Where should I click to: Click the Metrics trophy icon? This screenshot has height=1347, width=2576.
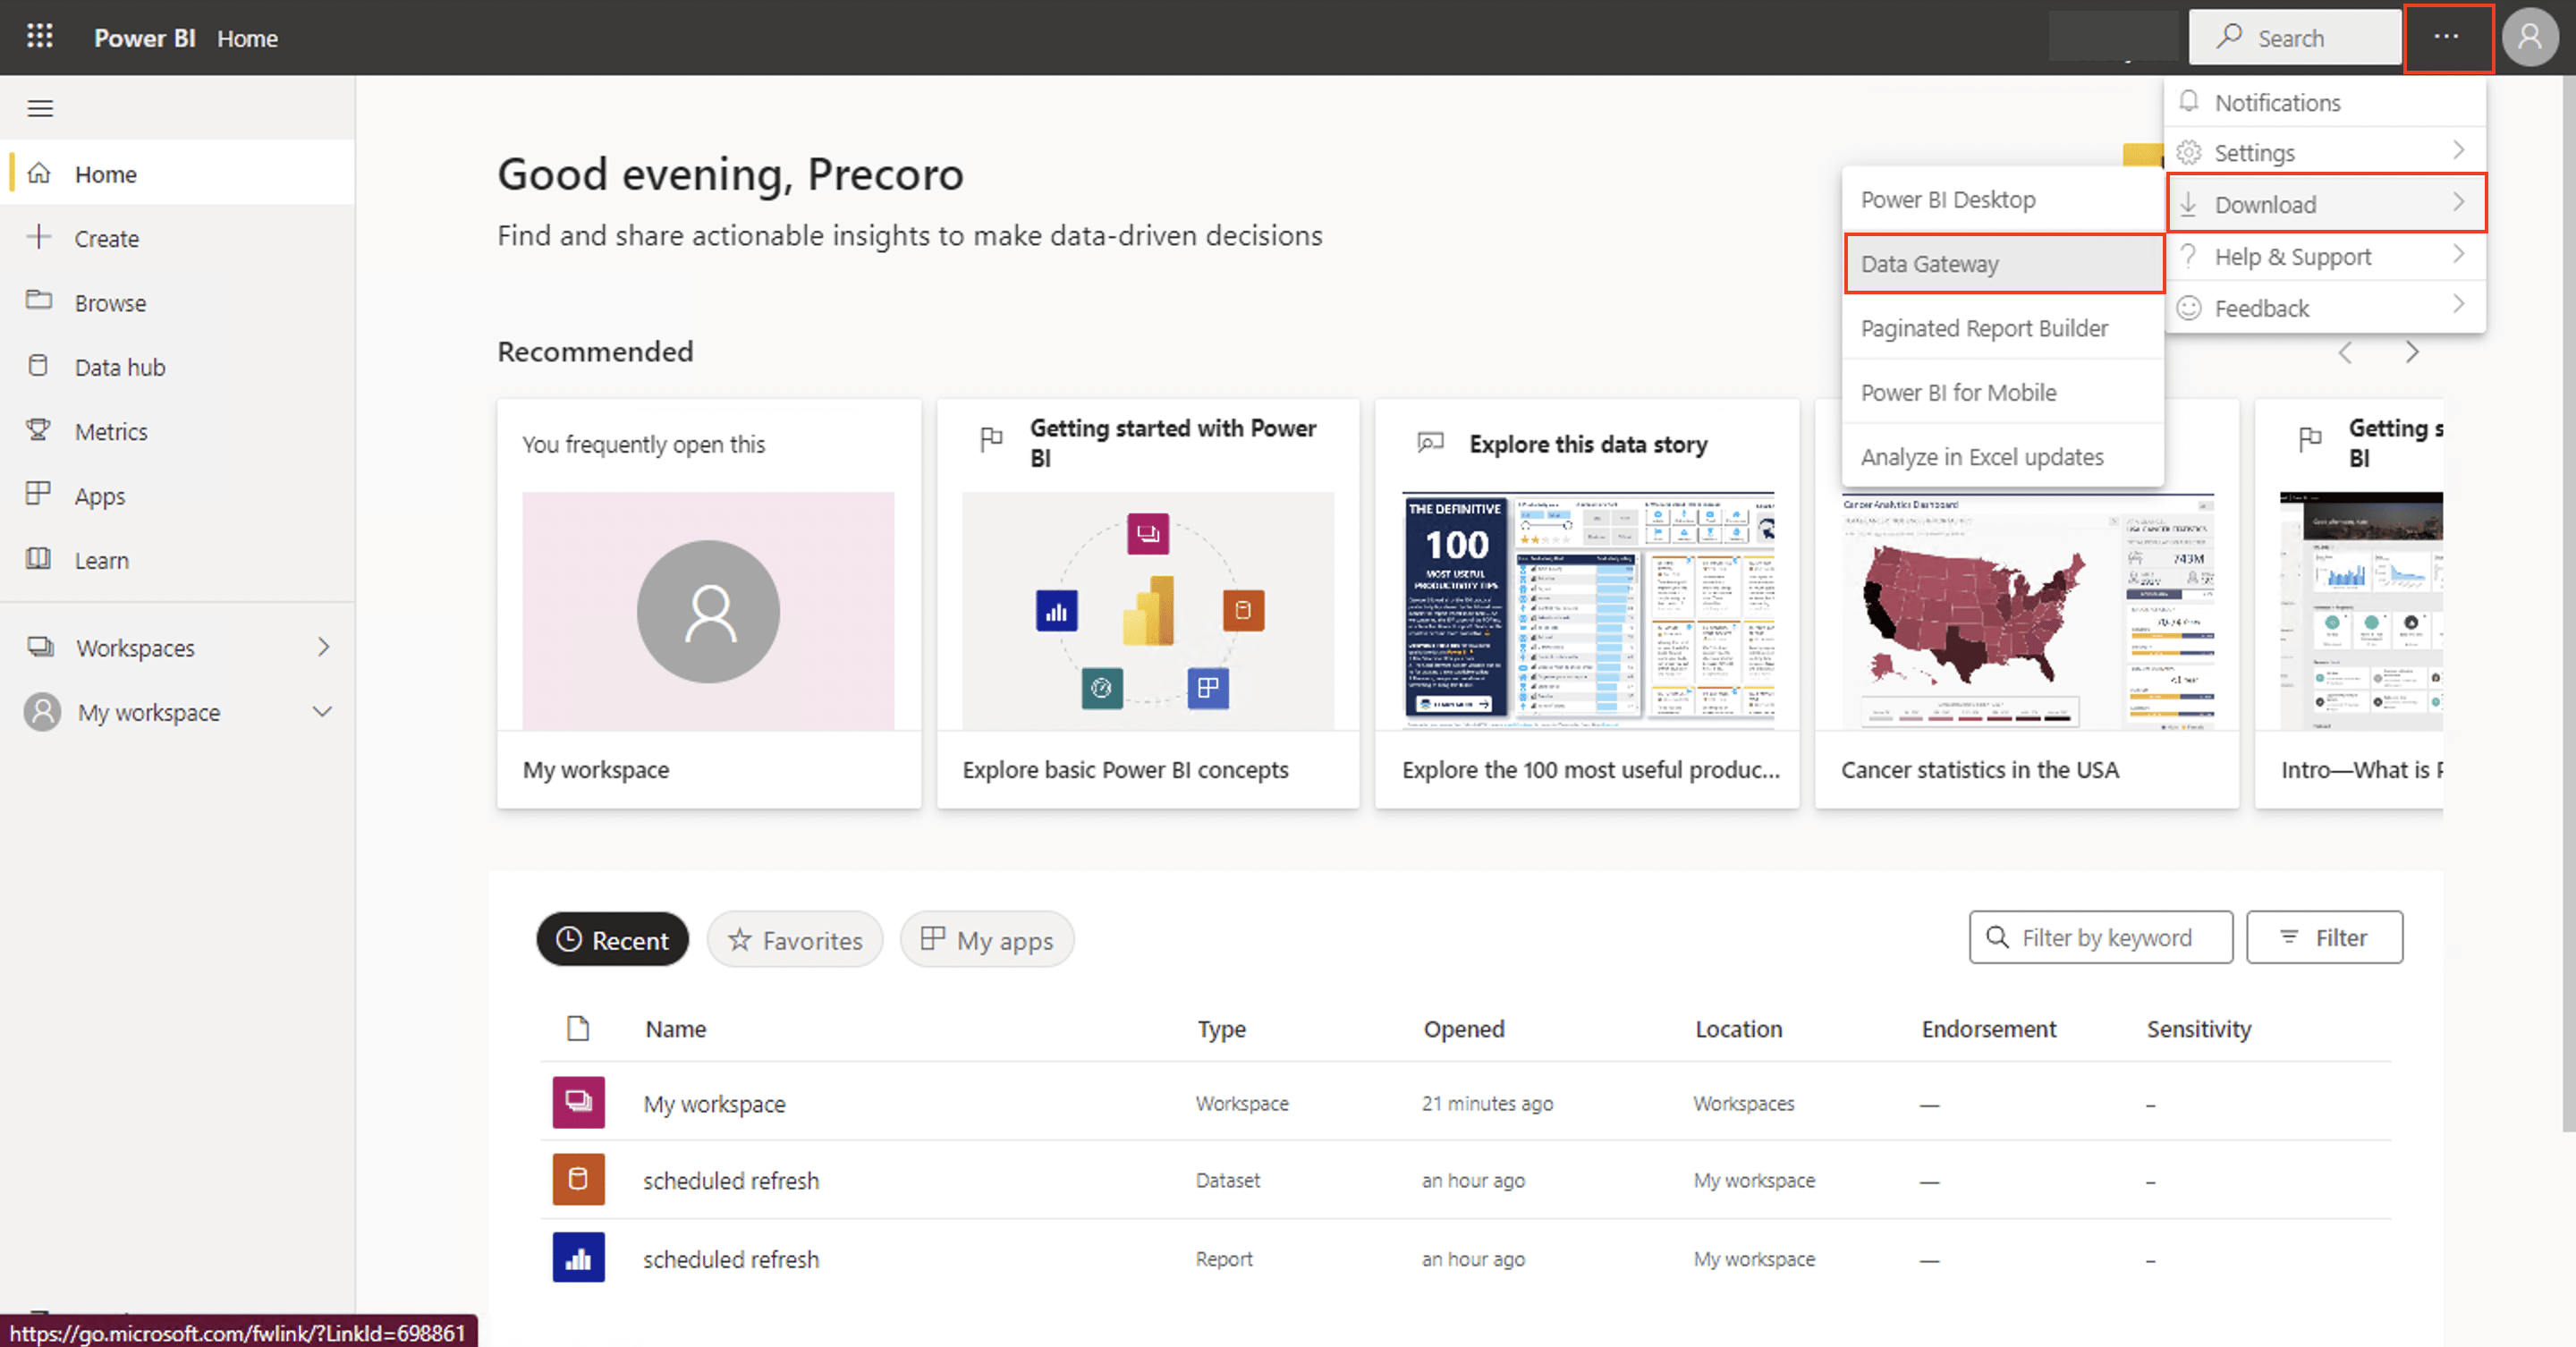[39, 430]
